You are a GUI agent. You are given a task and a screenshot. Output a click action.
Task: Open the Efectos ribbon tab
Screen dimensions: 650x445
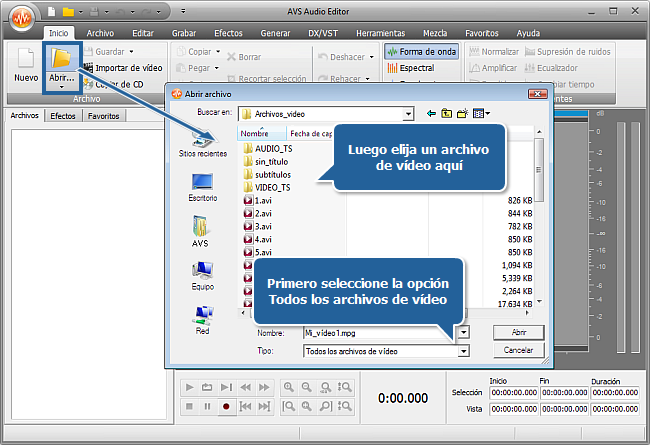(x=228, y=33)
